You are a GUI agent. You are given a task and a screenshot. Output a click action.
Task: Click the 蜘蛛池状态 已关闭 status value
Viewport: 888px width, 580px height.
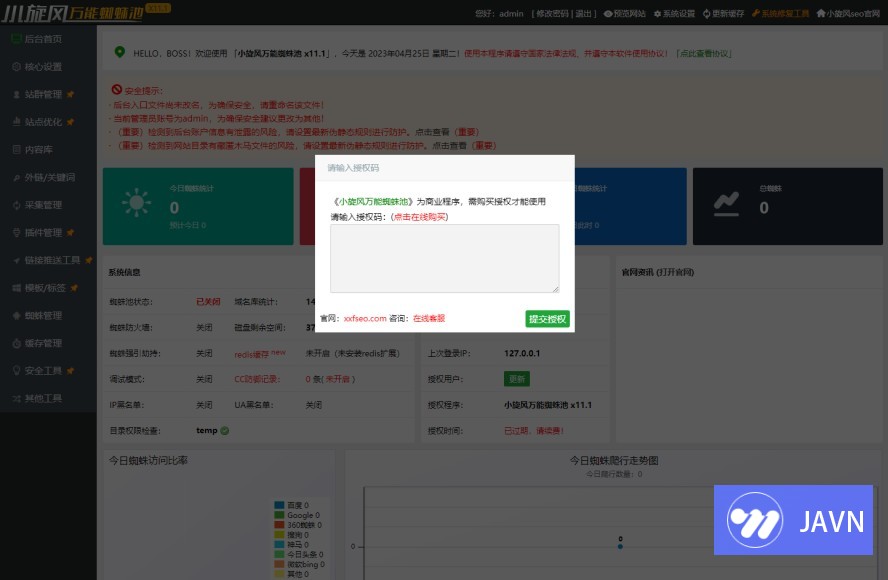coord(208,301)
